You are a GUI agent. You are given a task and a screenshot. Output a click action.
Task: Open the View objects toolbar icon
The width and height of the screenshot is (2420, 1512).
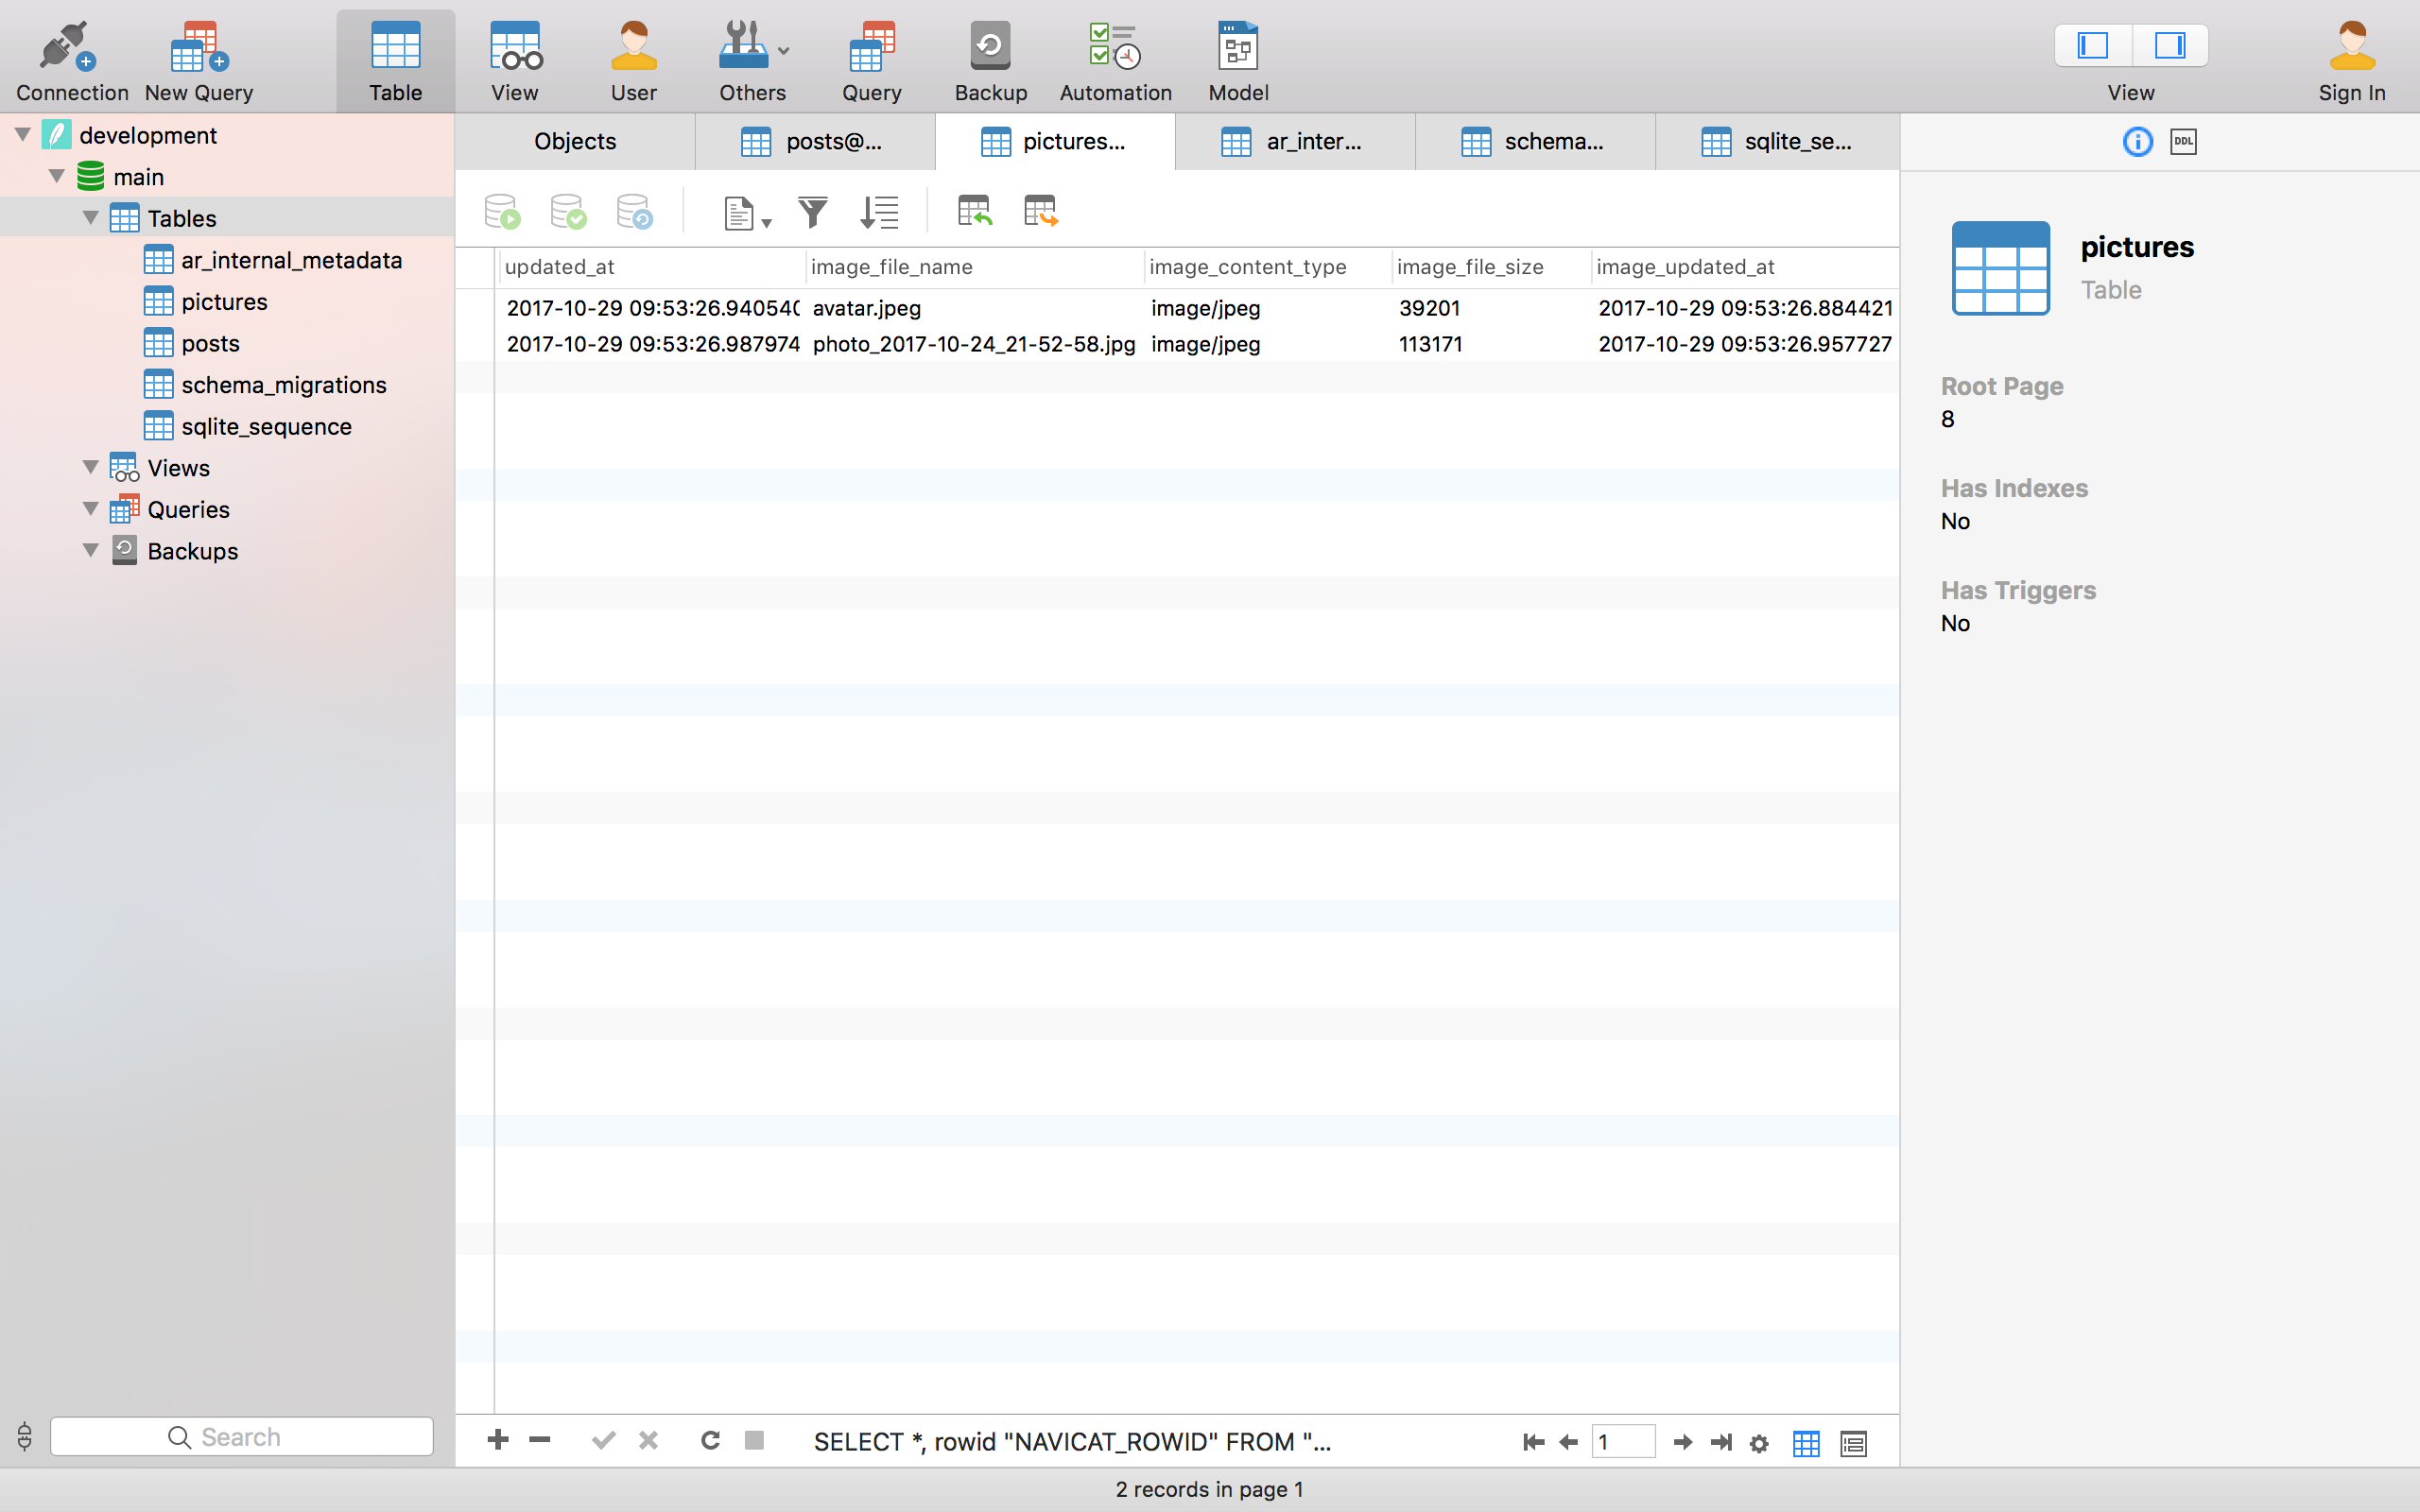click(x=515, y=60)
